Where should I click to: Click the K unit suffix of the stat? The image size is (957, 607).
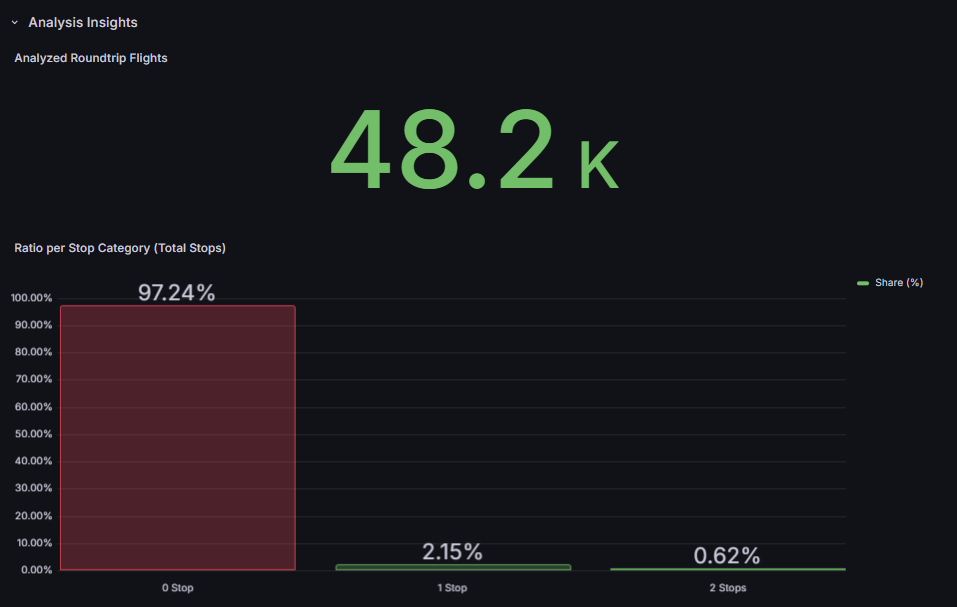coord(599,167)
